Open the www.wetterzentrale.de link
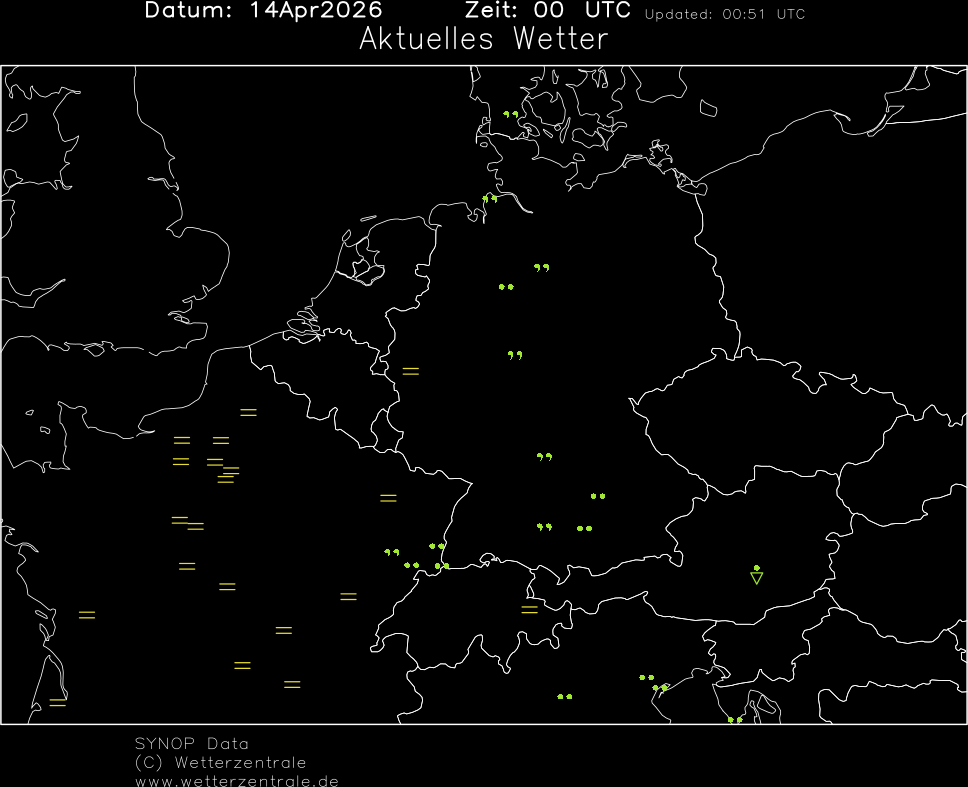The image size is (968, 787). point(237,780)
